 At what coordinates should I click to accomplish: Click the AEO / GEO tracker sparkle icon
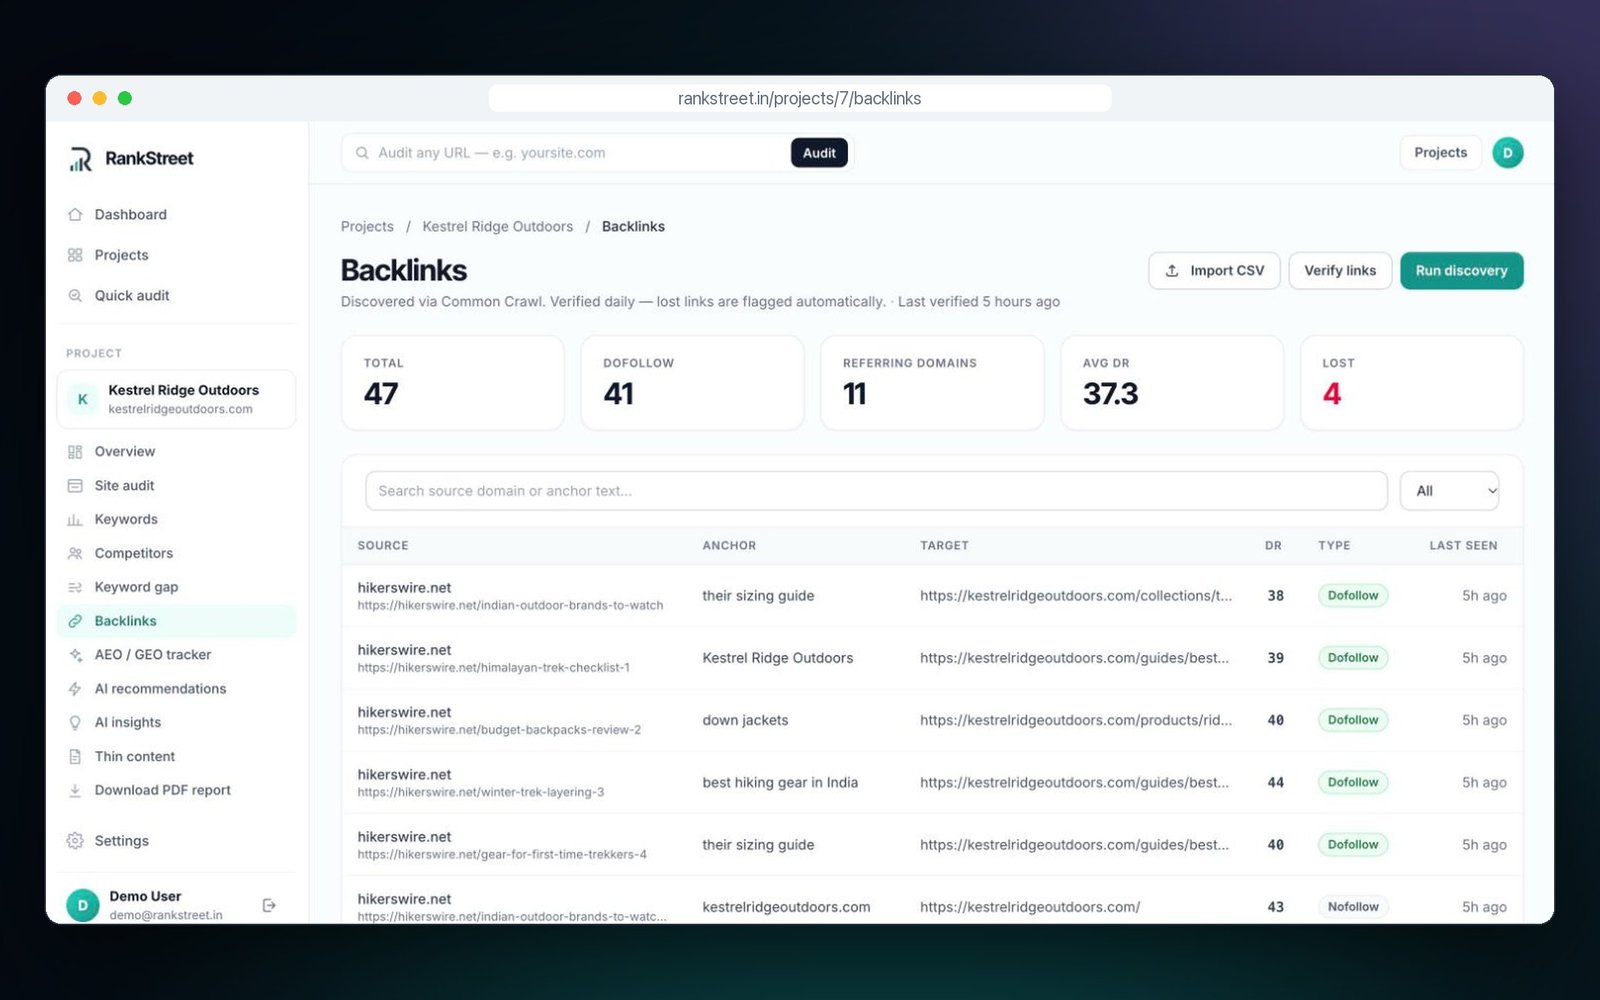point(75,655)
